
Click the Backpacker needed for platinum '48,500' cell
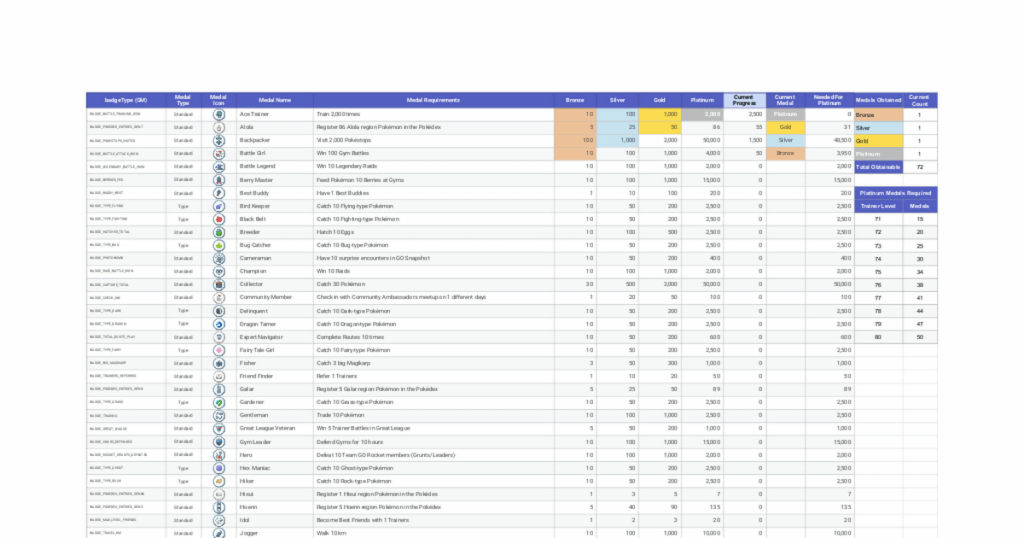[x=829, y=140]
